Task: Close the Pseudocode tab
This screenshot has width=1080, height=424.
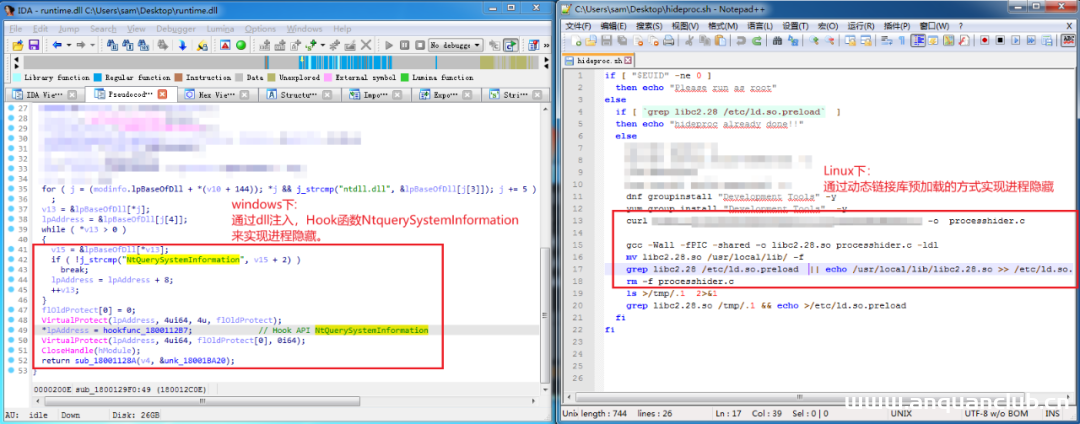Action: 162,94
